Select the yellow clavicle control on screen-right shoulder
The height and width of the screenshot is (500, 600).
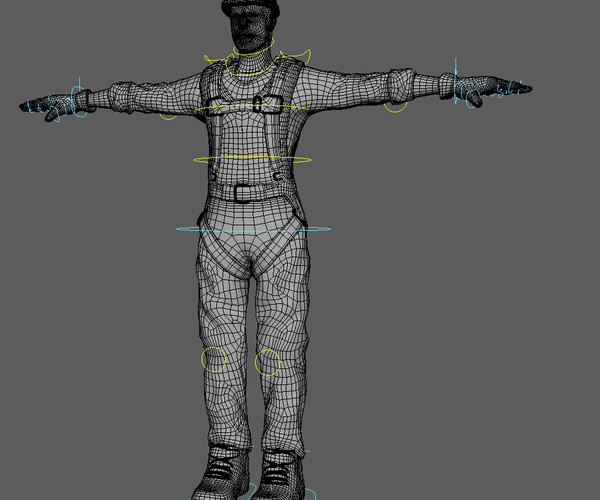[296, 56]
